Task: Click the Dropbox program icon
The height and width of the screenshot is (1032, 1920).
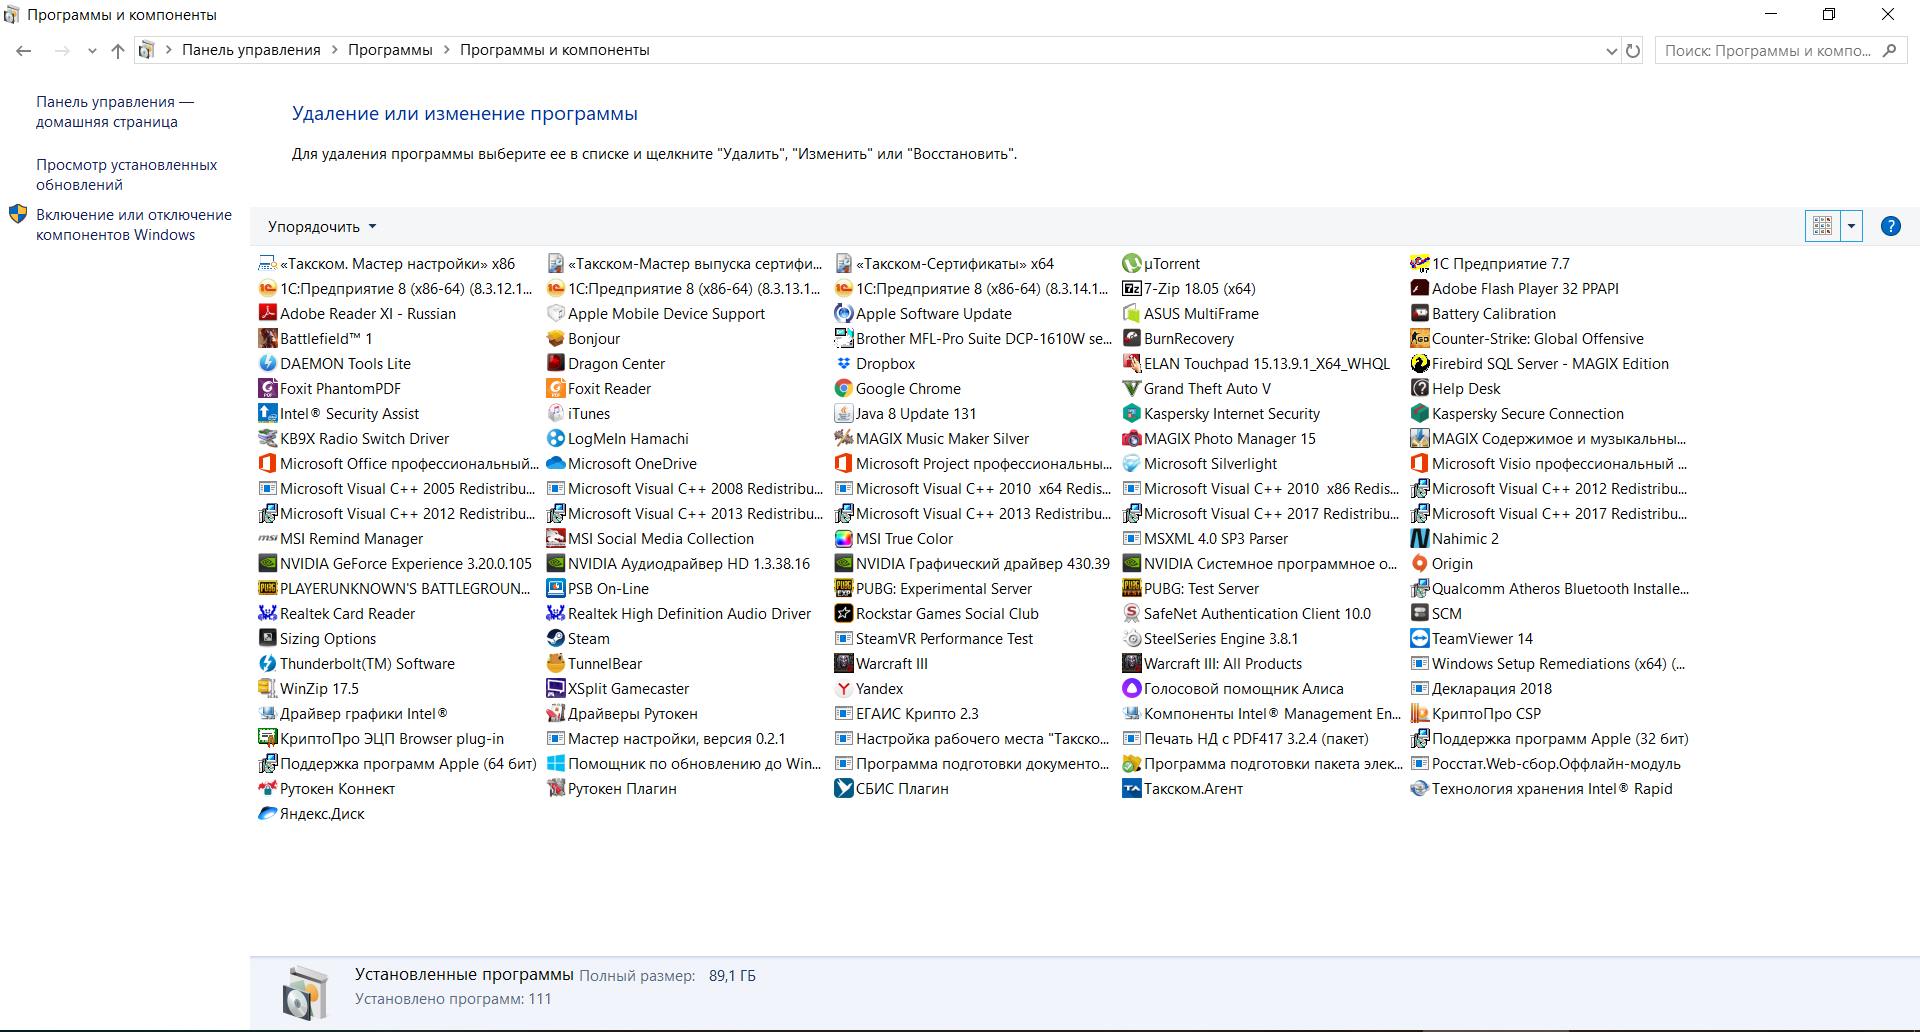Action: (844, 364)
